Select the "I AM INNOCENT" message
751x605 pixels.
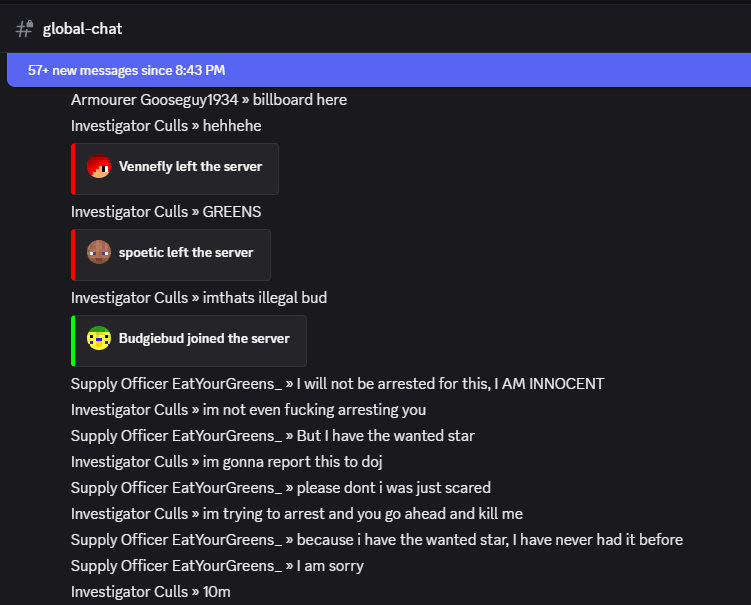[337, 384]
